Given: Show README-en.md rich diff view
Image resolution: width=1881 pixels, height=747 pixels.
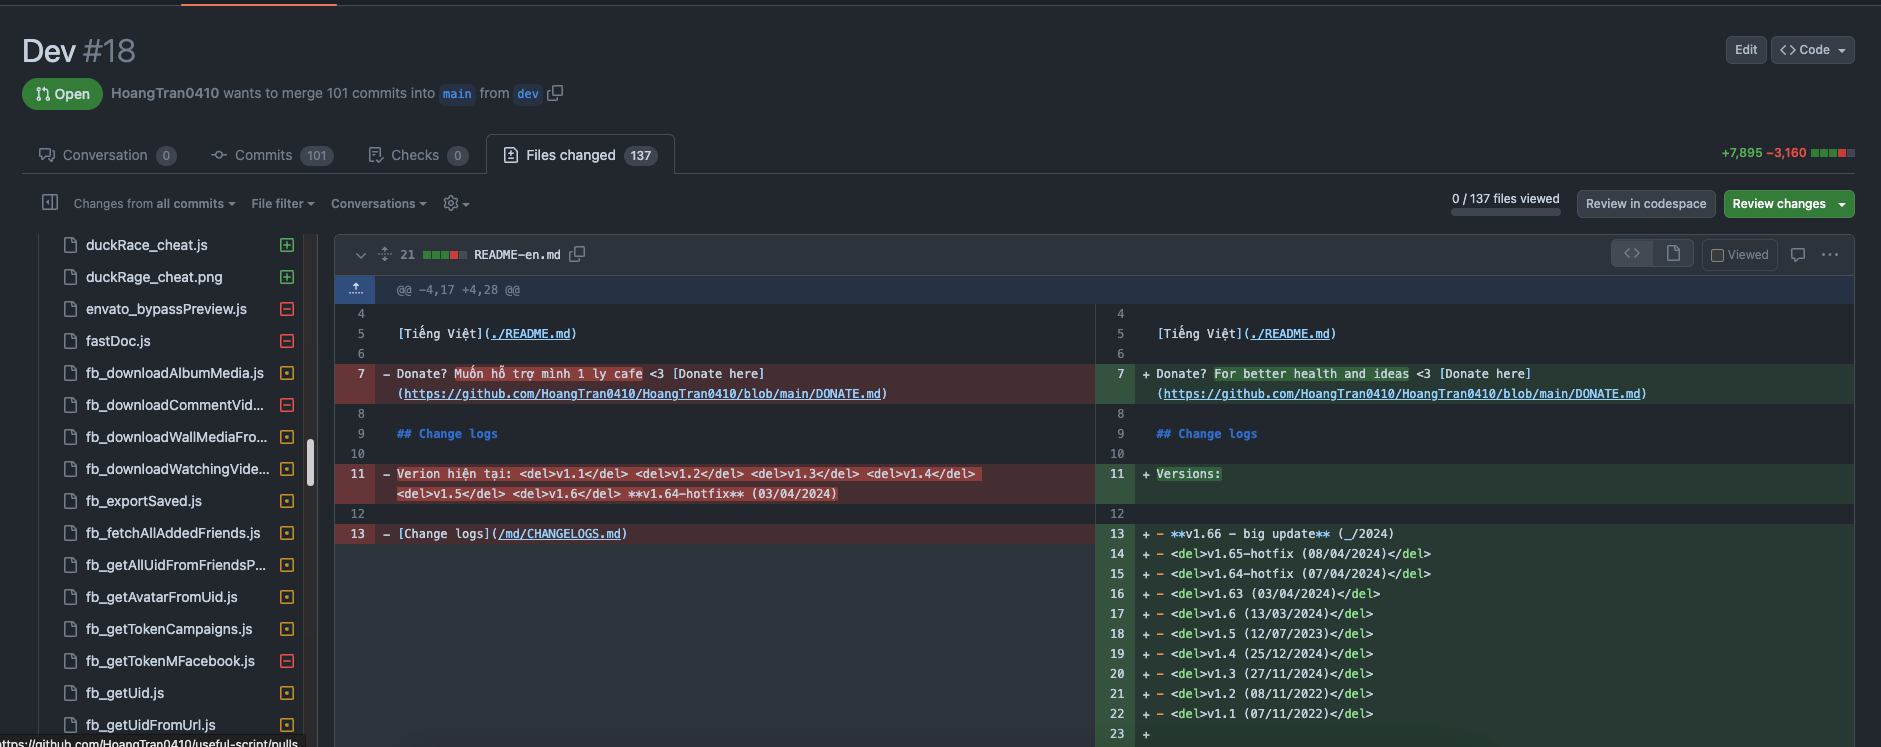Looking at the screenshot, I should pos(1673,254).
